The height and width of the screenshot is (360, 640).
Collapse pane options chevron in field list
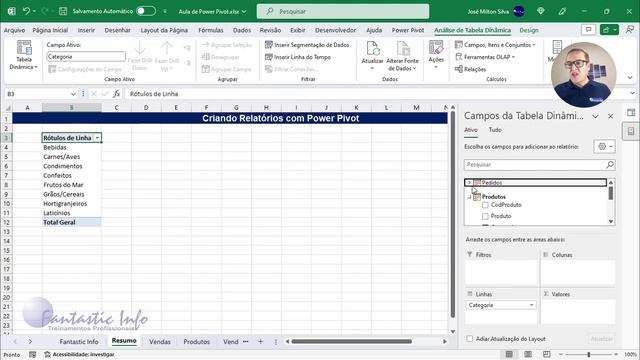[595, 116]
